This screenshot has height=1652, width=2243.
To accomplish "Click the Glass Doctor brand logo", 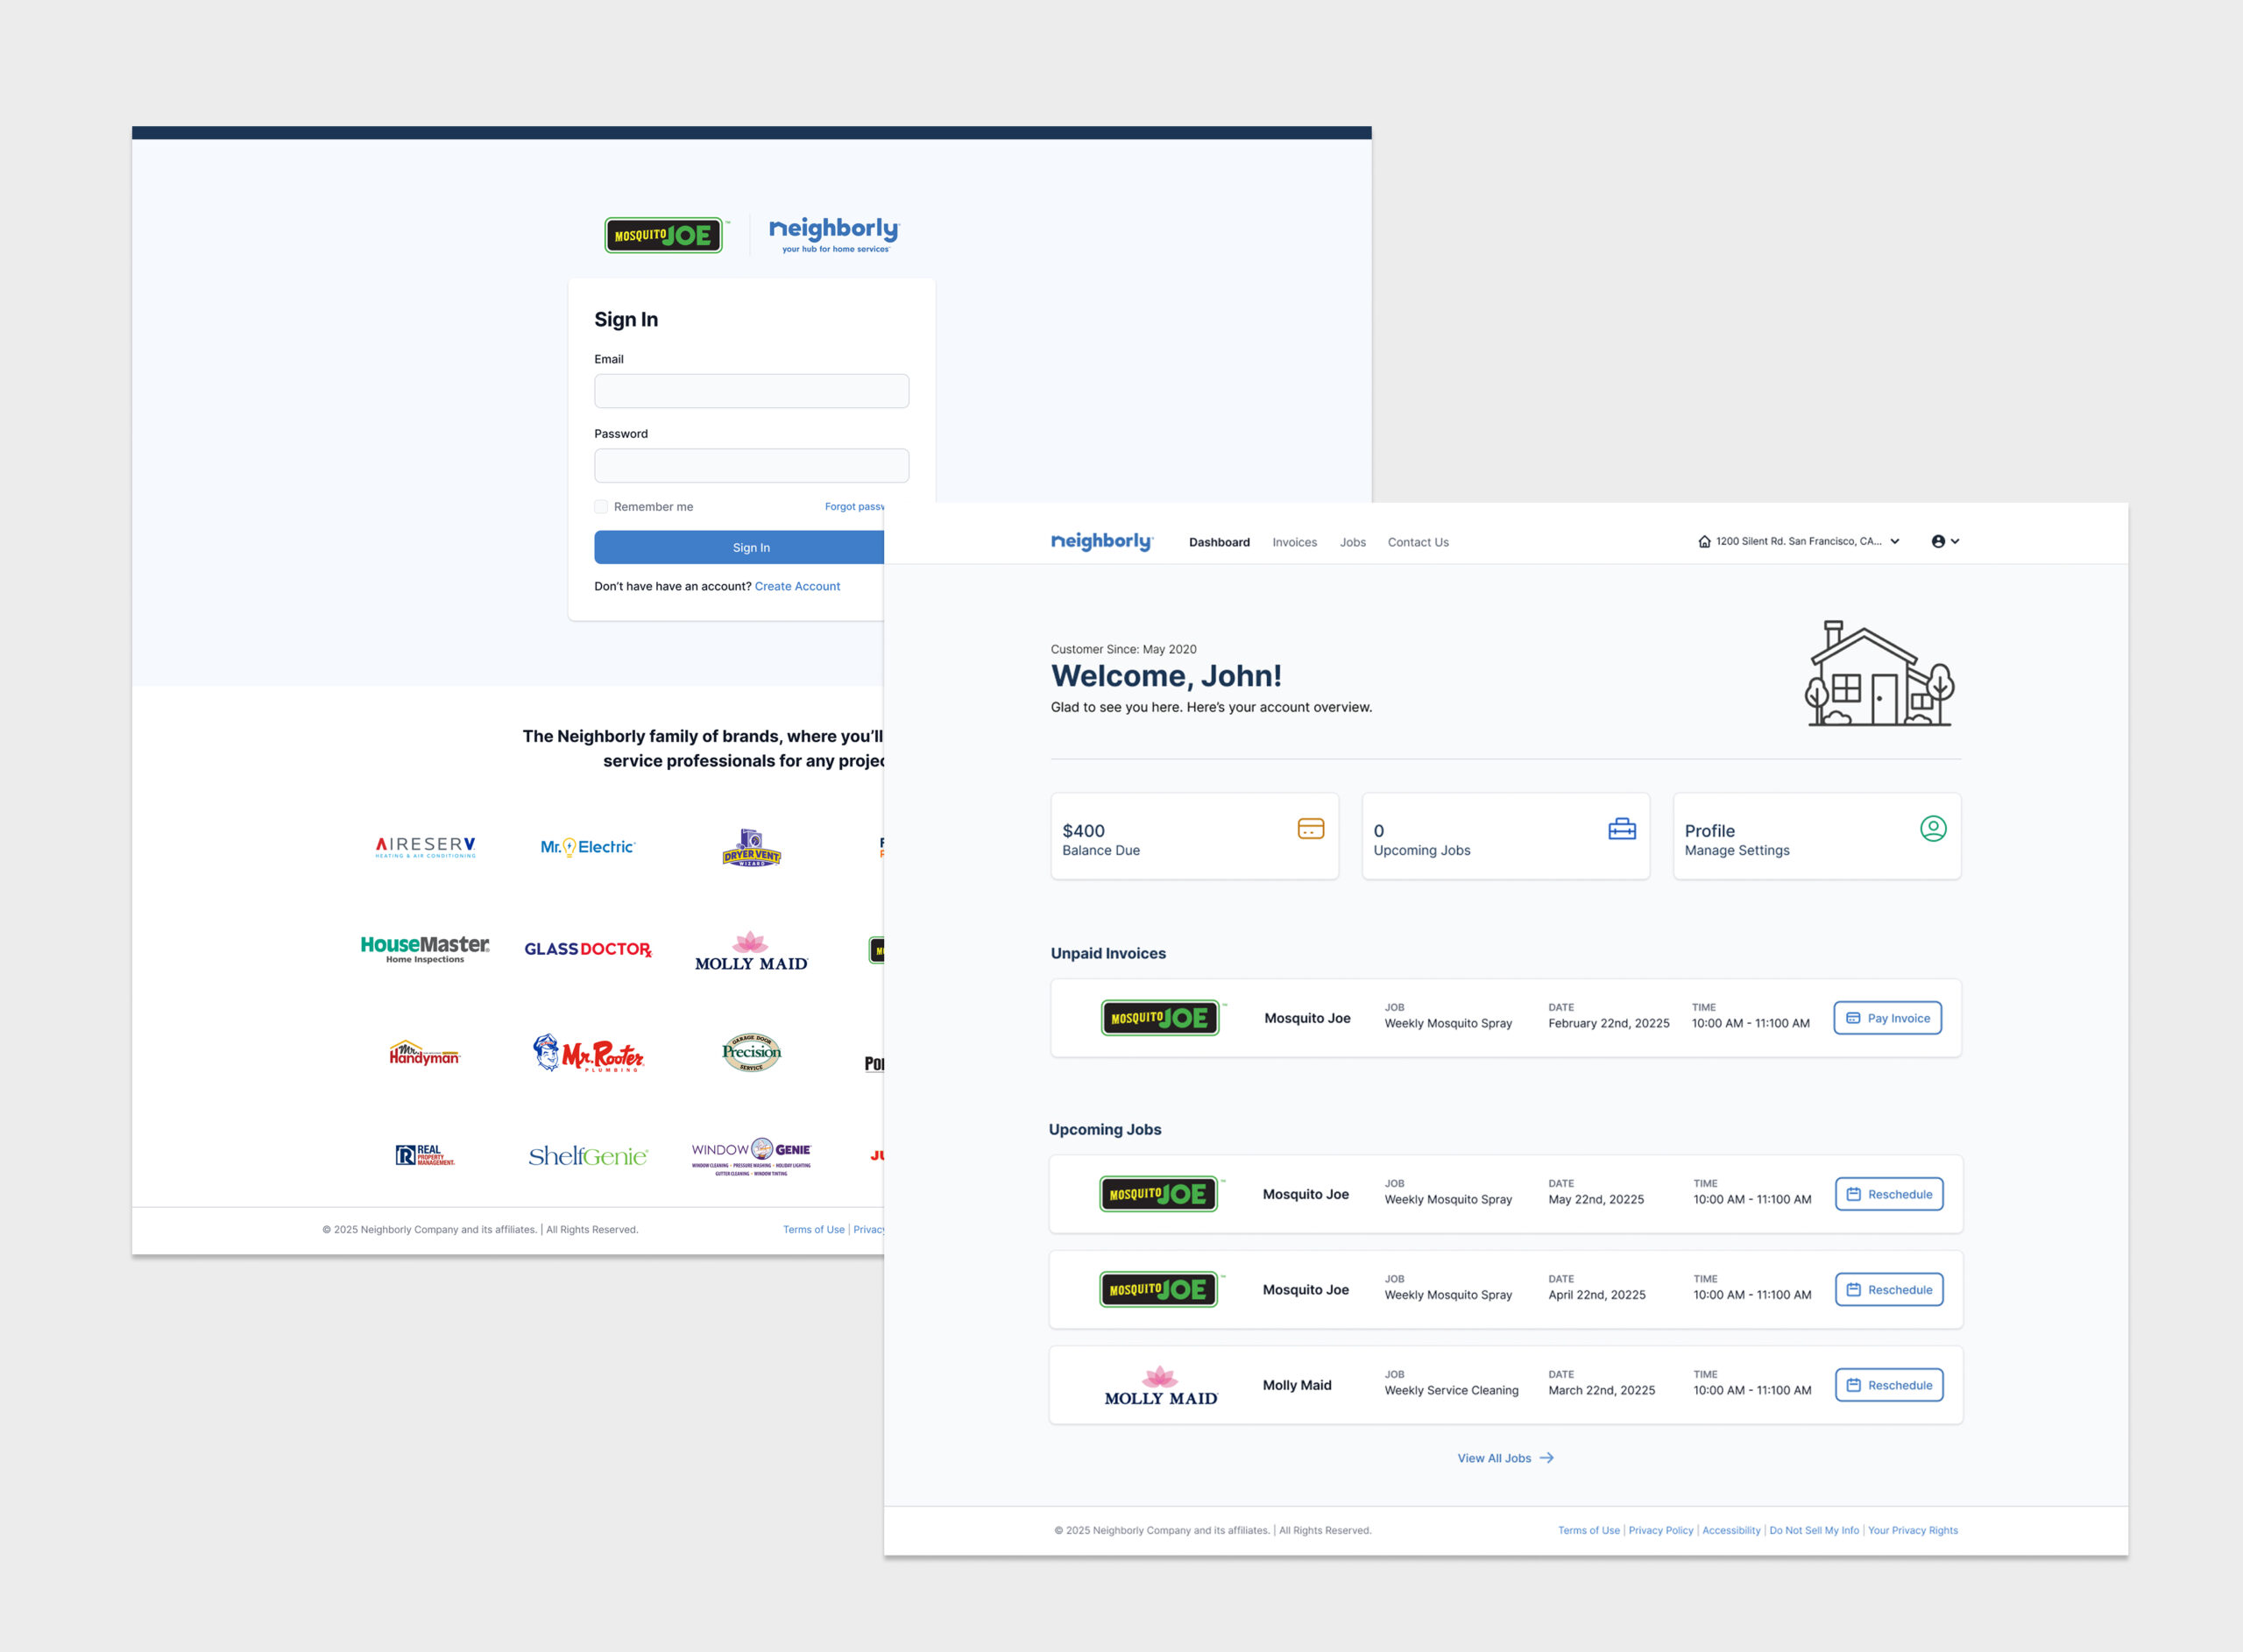I will [x=588, y=949].
